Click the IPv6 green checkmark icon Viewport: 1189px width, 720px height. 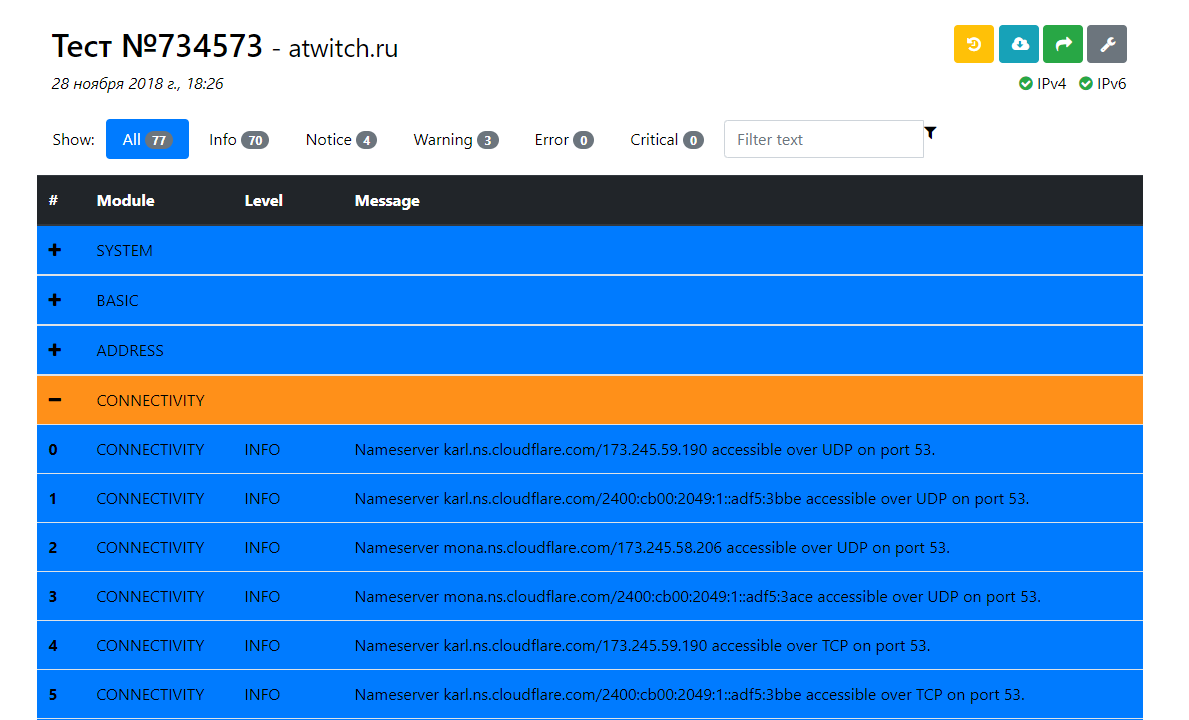(1085, 84)
